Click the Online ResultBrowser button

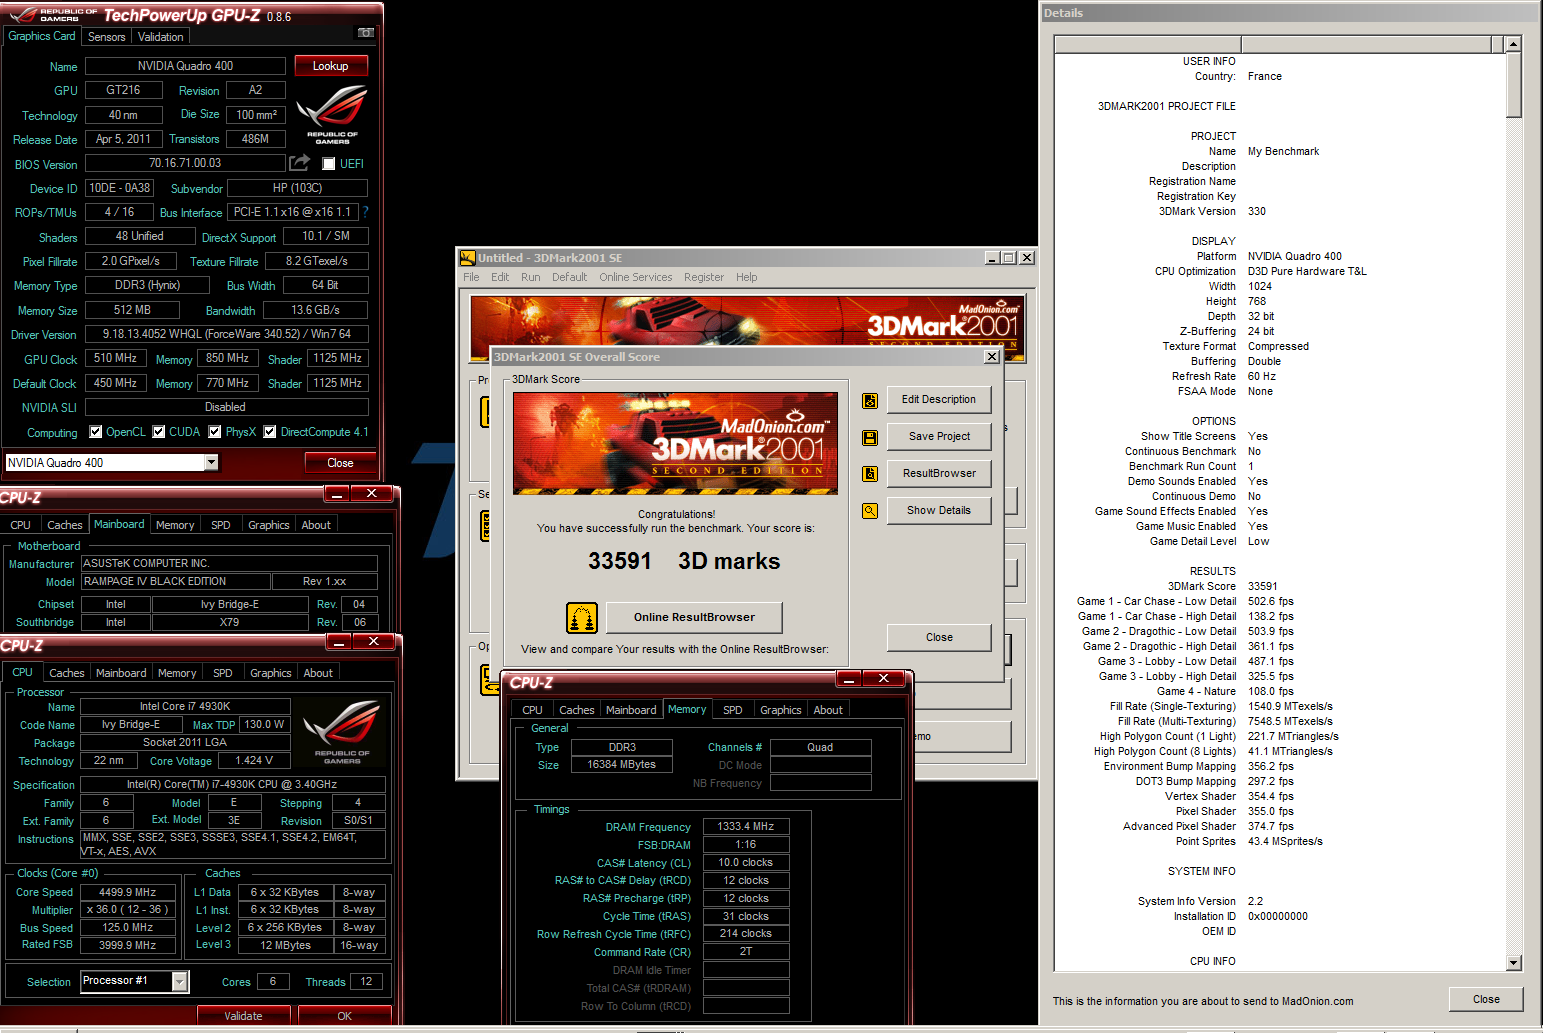tap(694, 618)
